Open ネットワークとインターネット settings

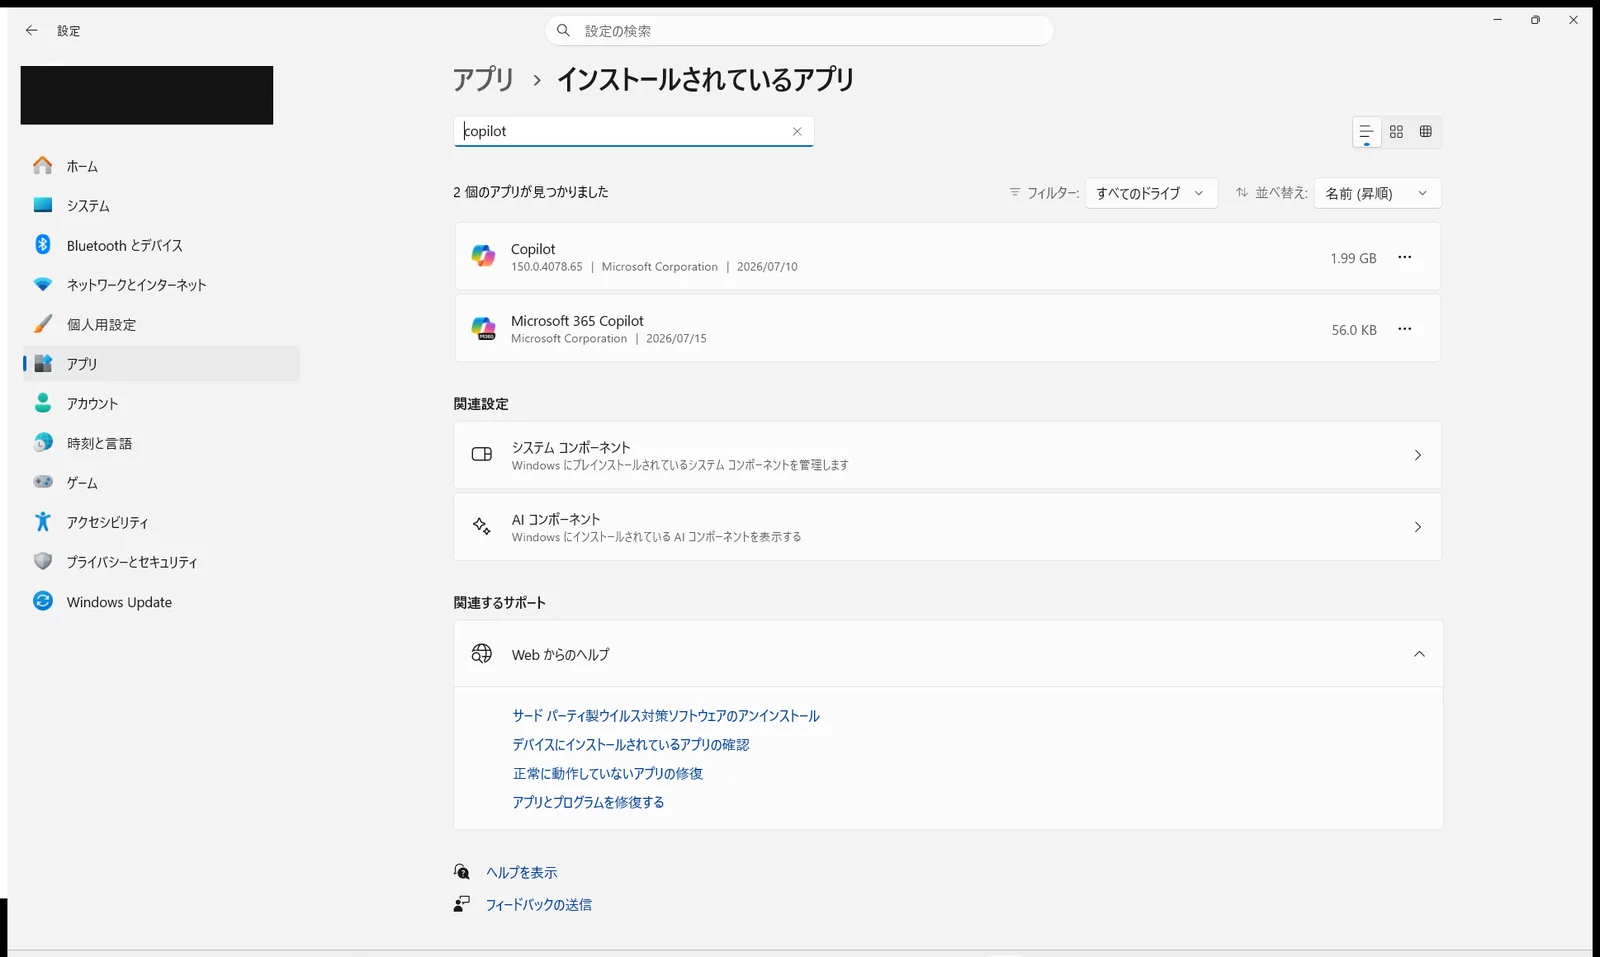[160, 285]
